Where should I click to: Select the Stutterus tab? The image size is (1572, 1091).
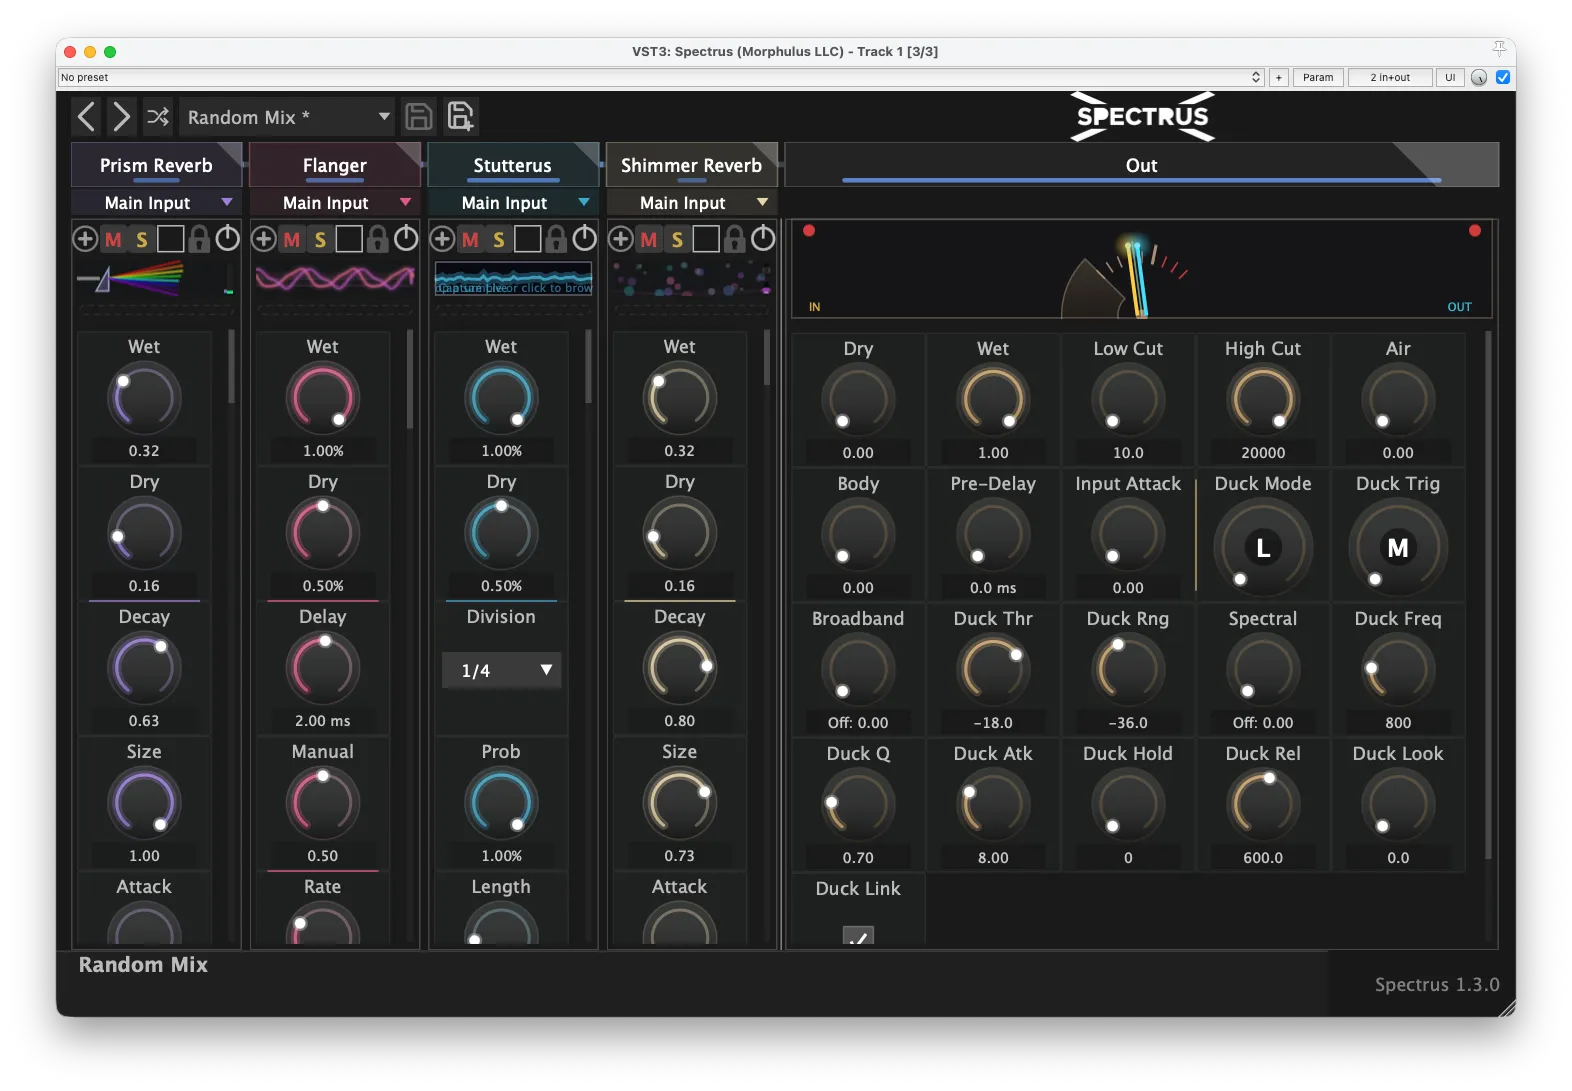[513, 165]
